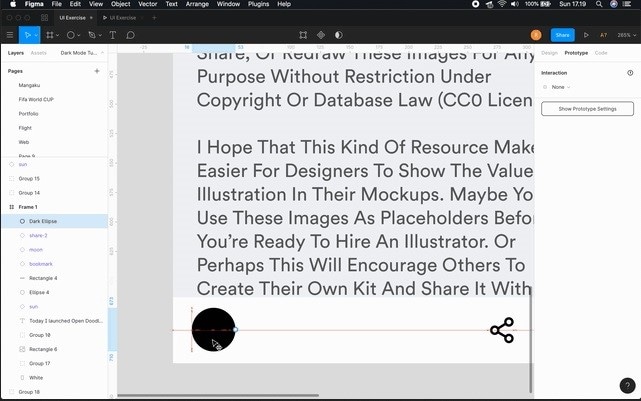Open the Object menu
Screen dimensions: 641x401
(121, 4)
